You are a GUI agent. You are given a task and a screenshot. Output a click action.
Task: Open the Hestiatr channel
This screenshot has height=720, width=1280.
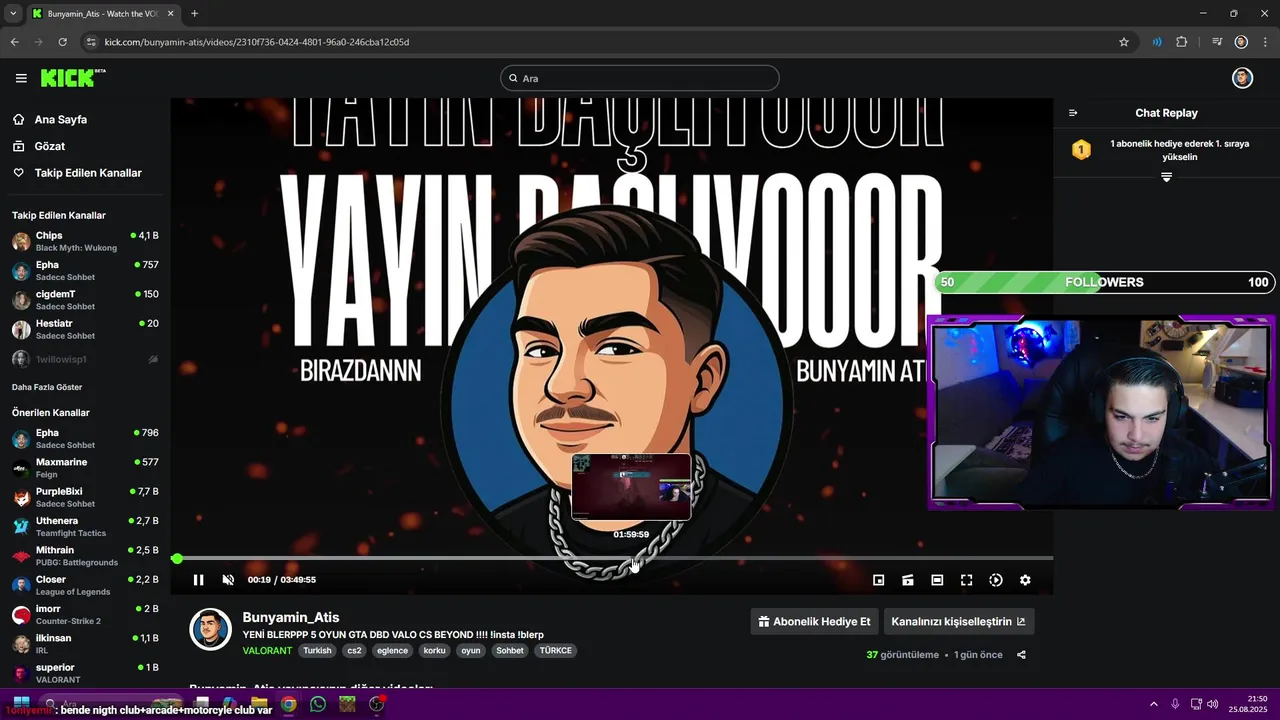pyautogui.click(x=85, y=329)
